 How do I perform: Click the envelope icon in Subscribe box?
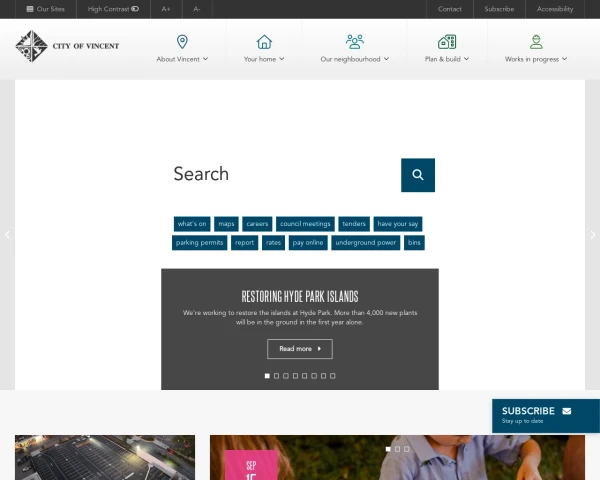(567, 411)
